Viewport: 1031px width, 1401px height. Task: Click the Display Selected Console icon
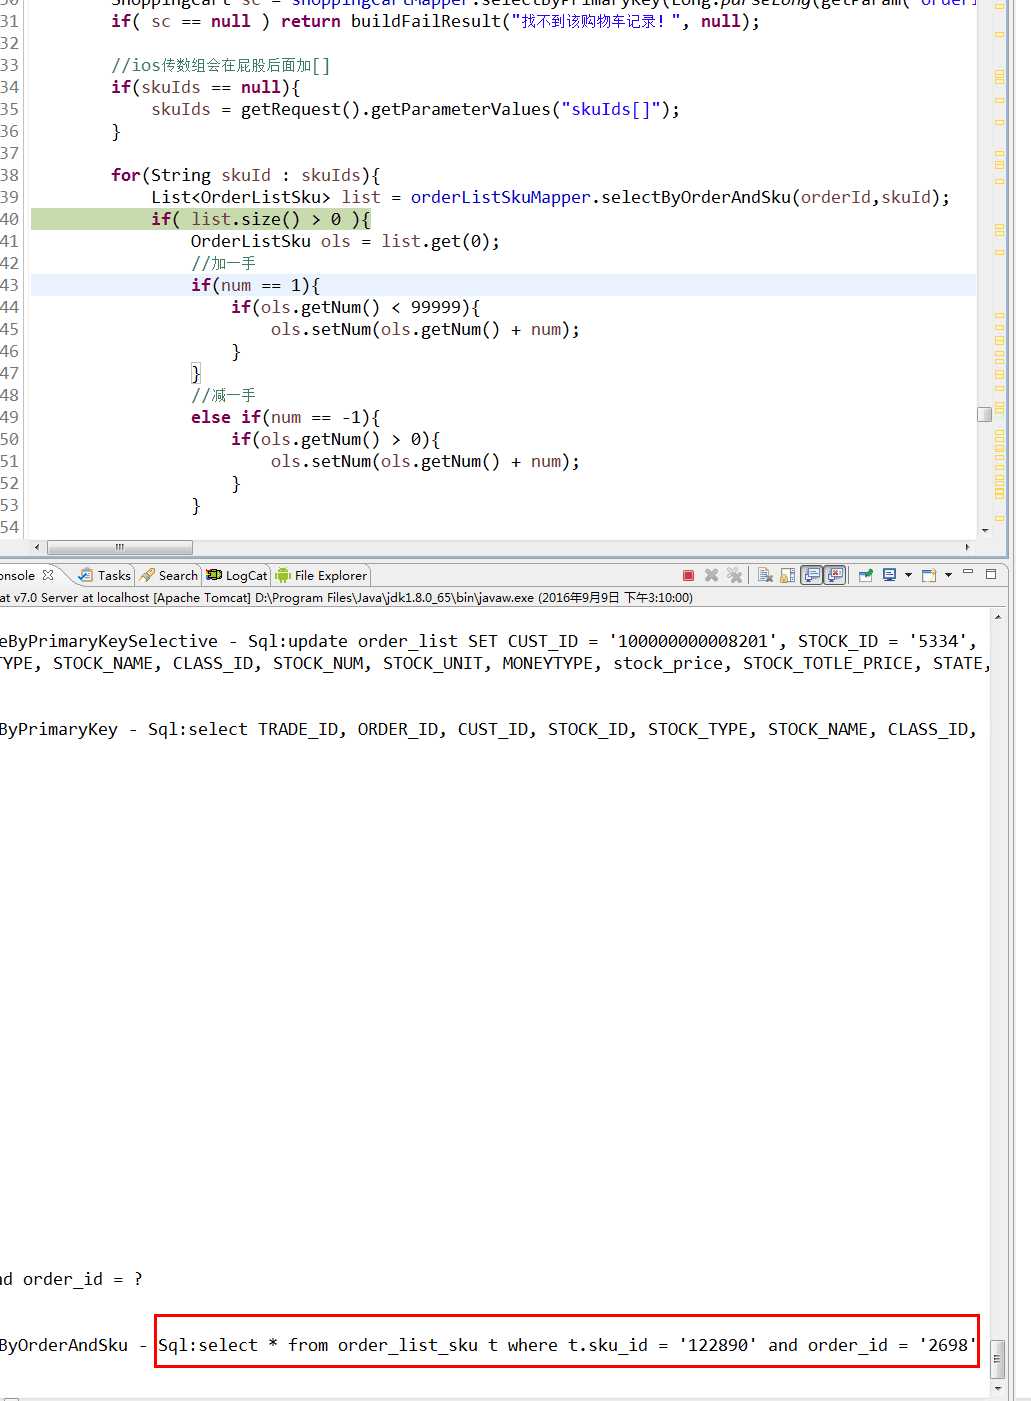click(889, 575)
